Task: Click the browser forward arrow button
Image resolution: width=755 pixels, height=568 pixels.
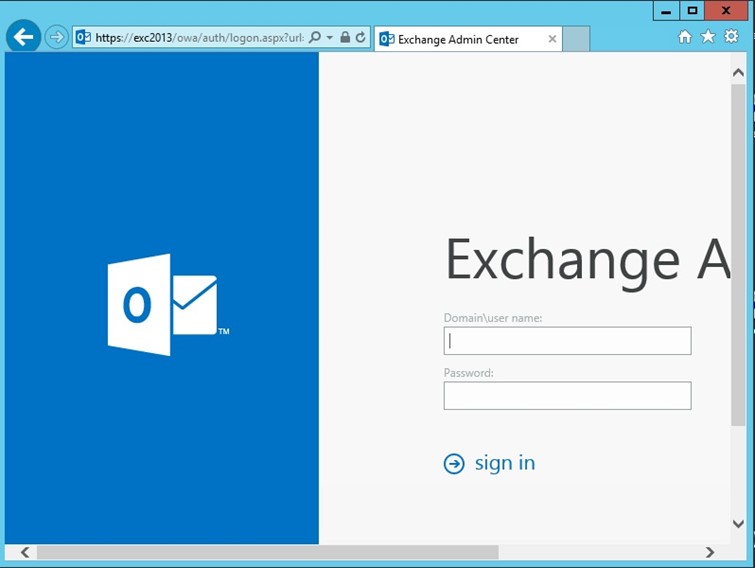Action: point(56,37)
